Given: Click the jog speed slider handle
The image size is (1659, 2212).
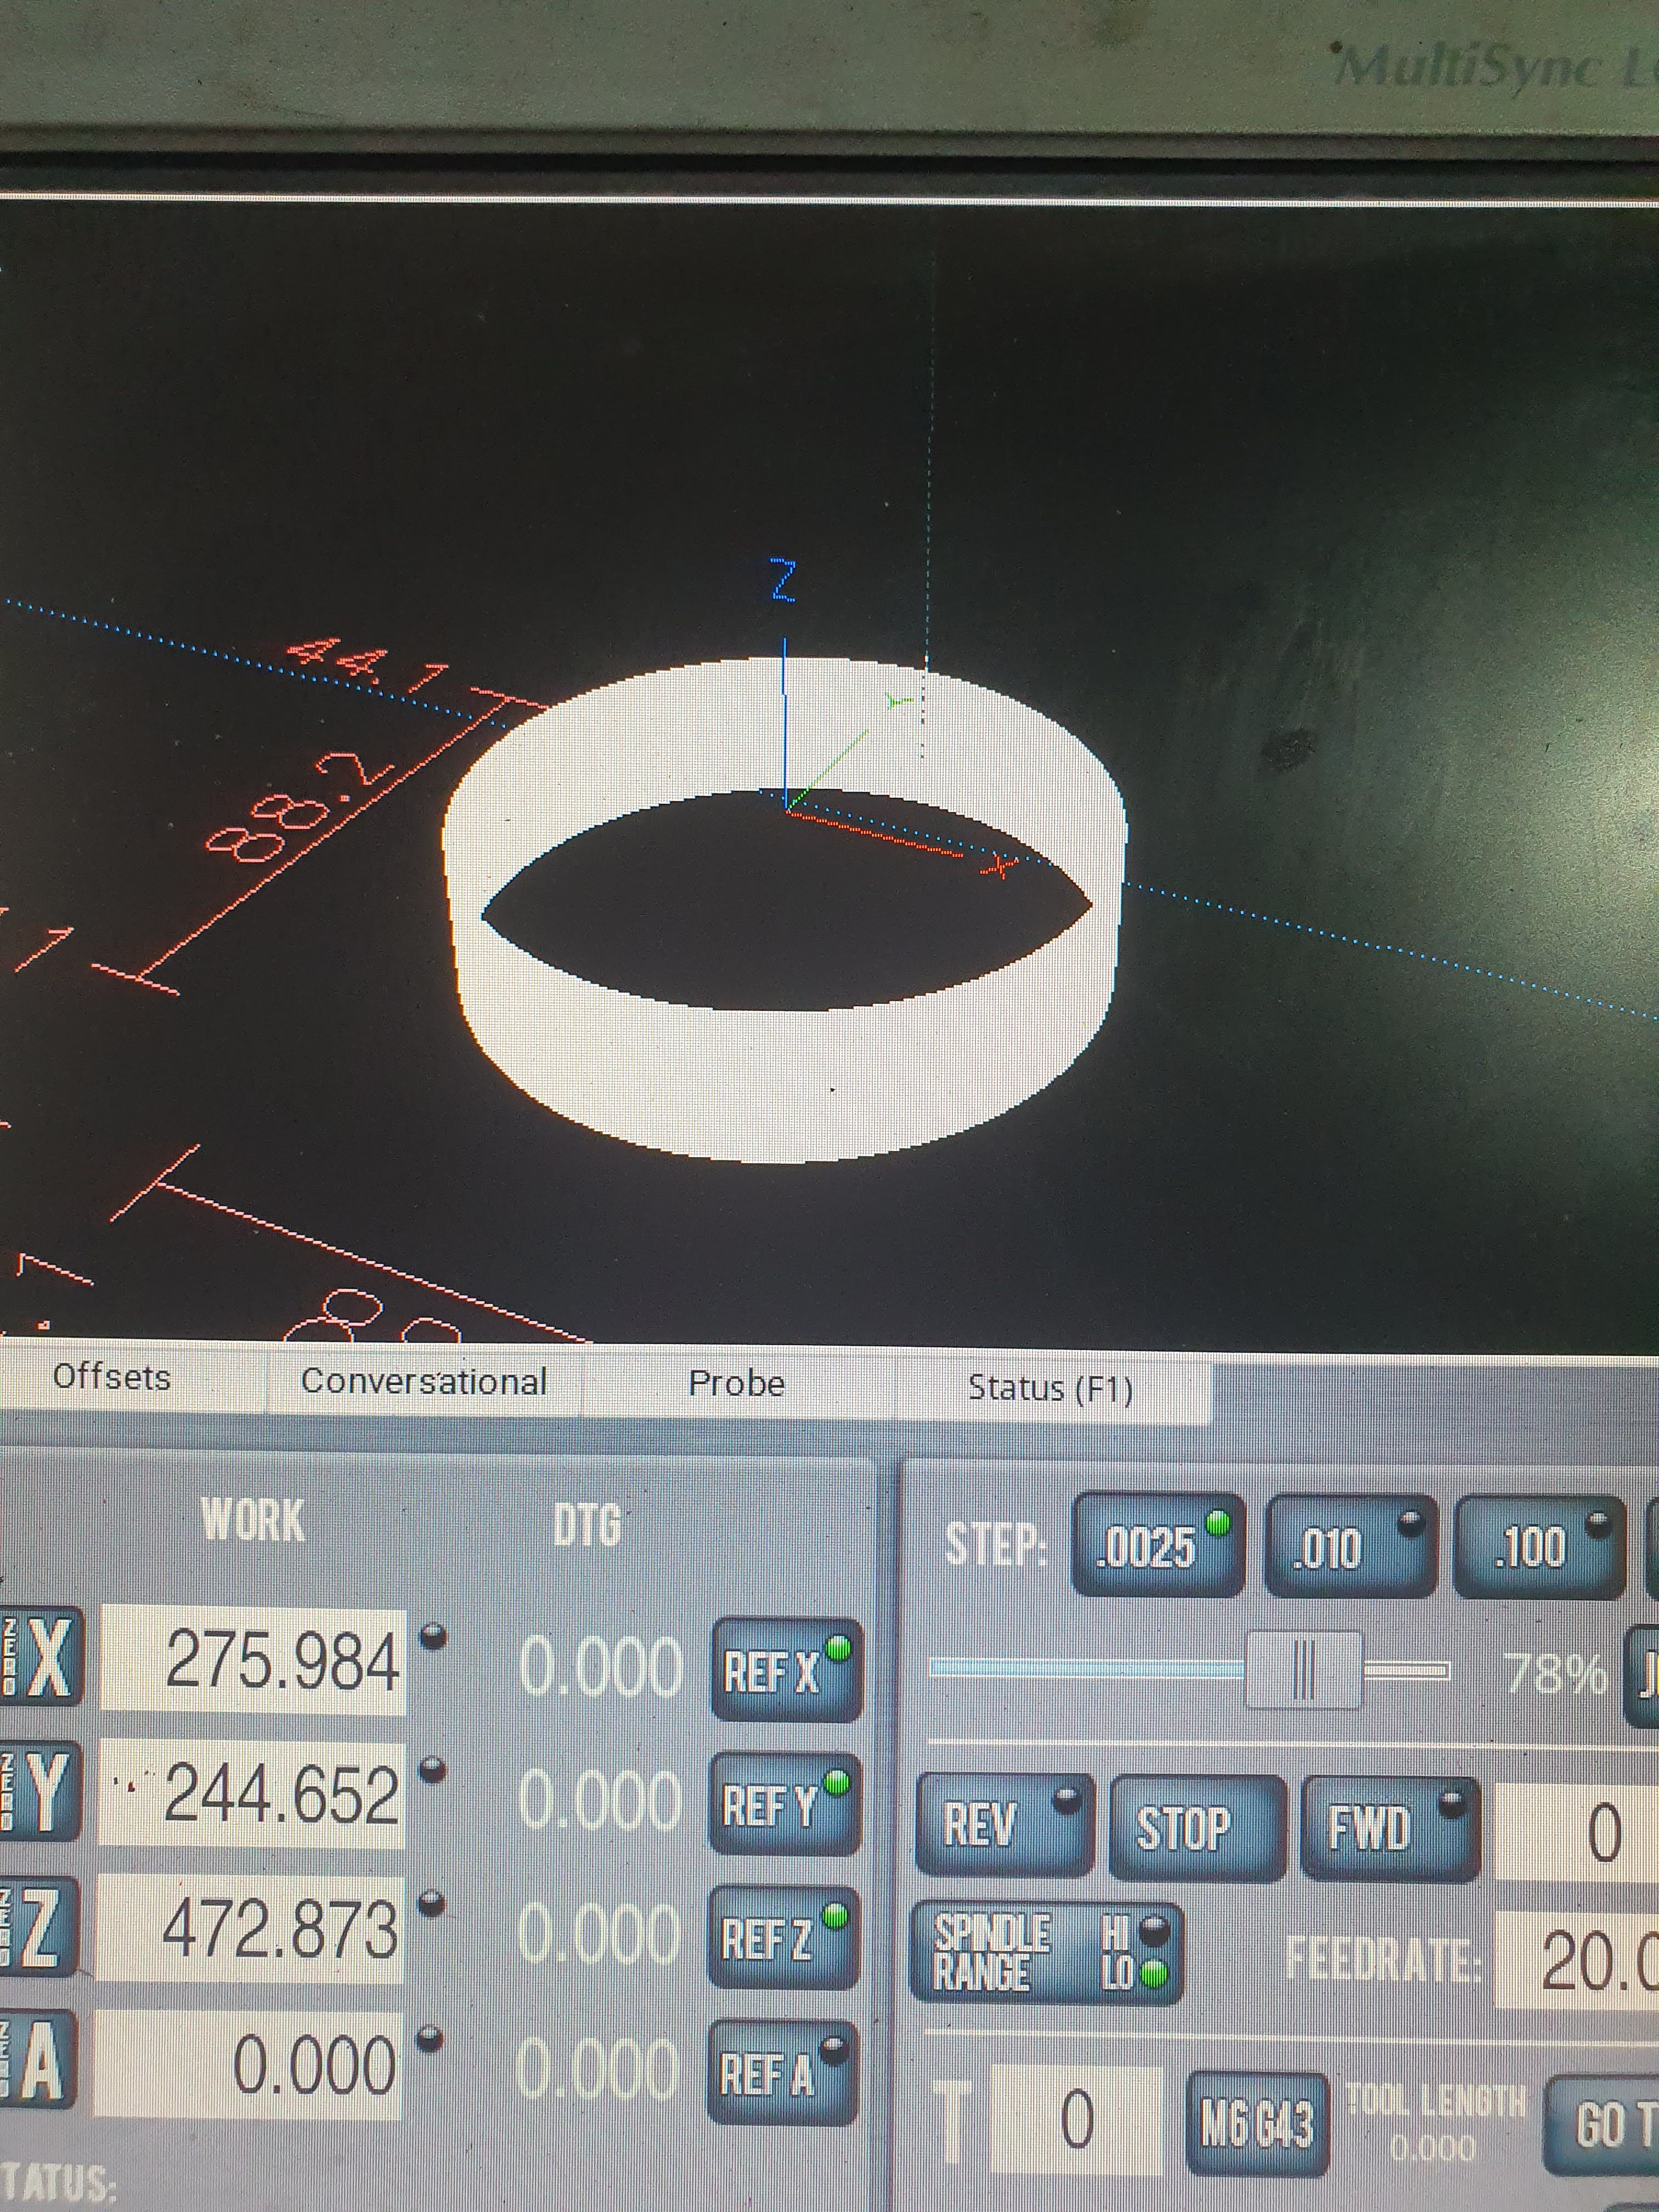Looking at the screenshot, I should point(1304,1669).
